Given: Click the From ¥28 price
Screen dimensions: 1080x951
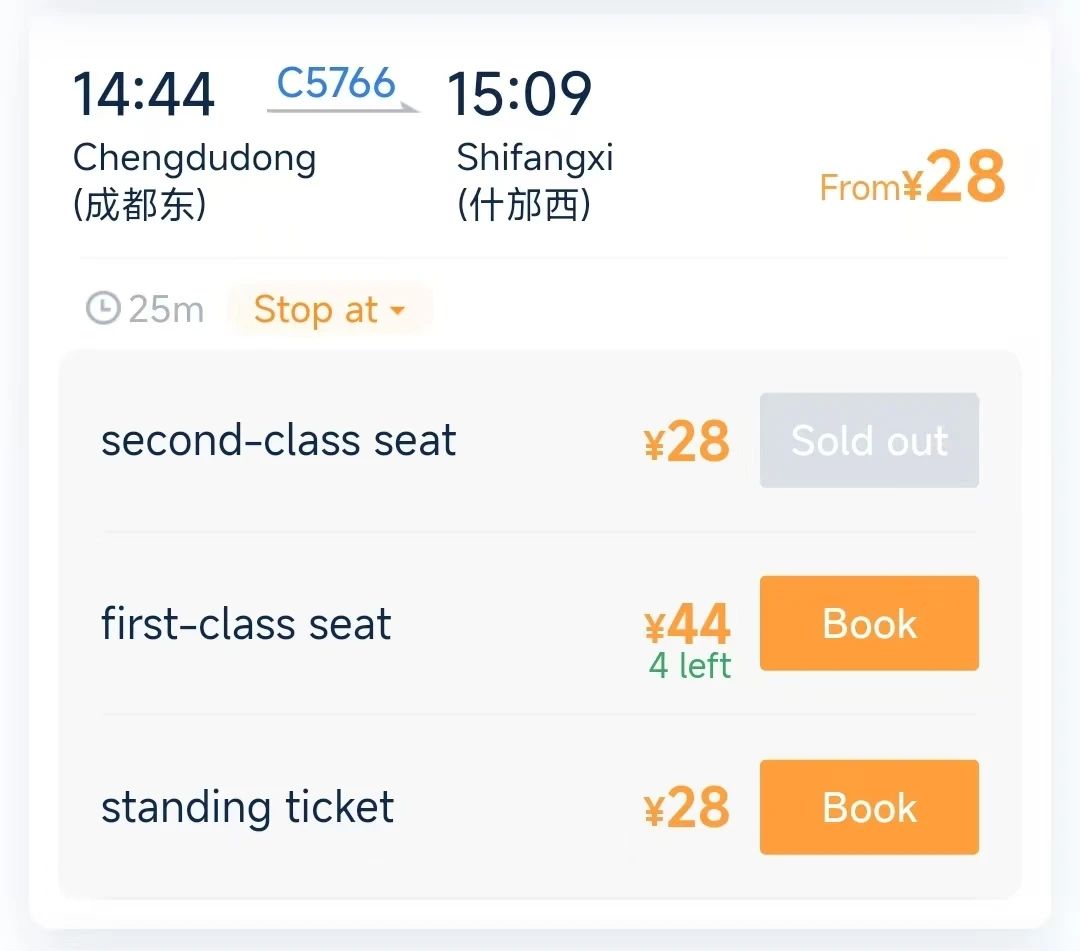Looking at the screenshot, I should click(x=912, y=177).
